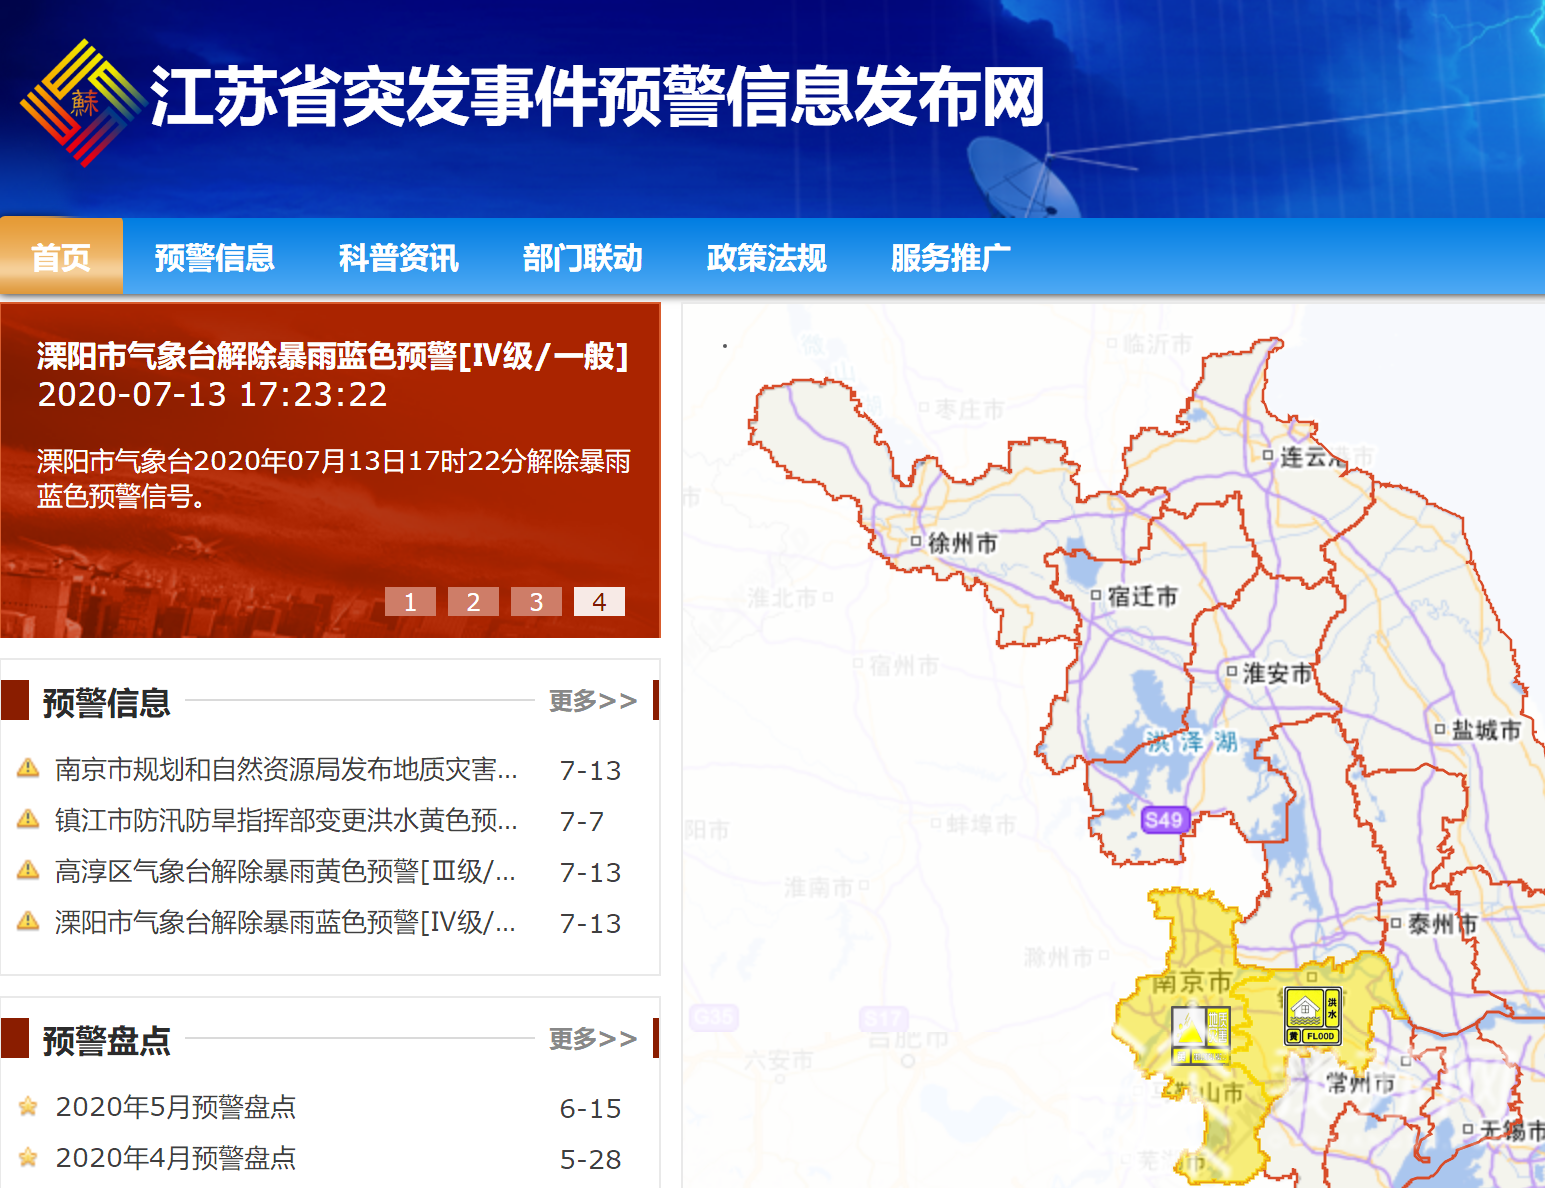This screenshot has height=1188, width=1545.
Task: Open 镇江市防汛防旱指挥部变更洪水黄色预警 item
Action: pyautogui.click(x=286, y=820)
